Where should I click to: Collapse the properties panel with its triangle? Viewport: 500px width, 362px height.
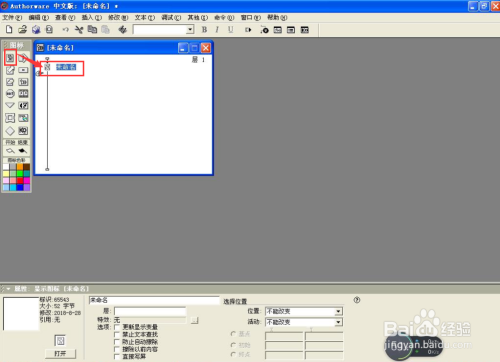coord(8,289)
